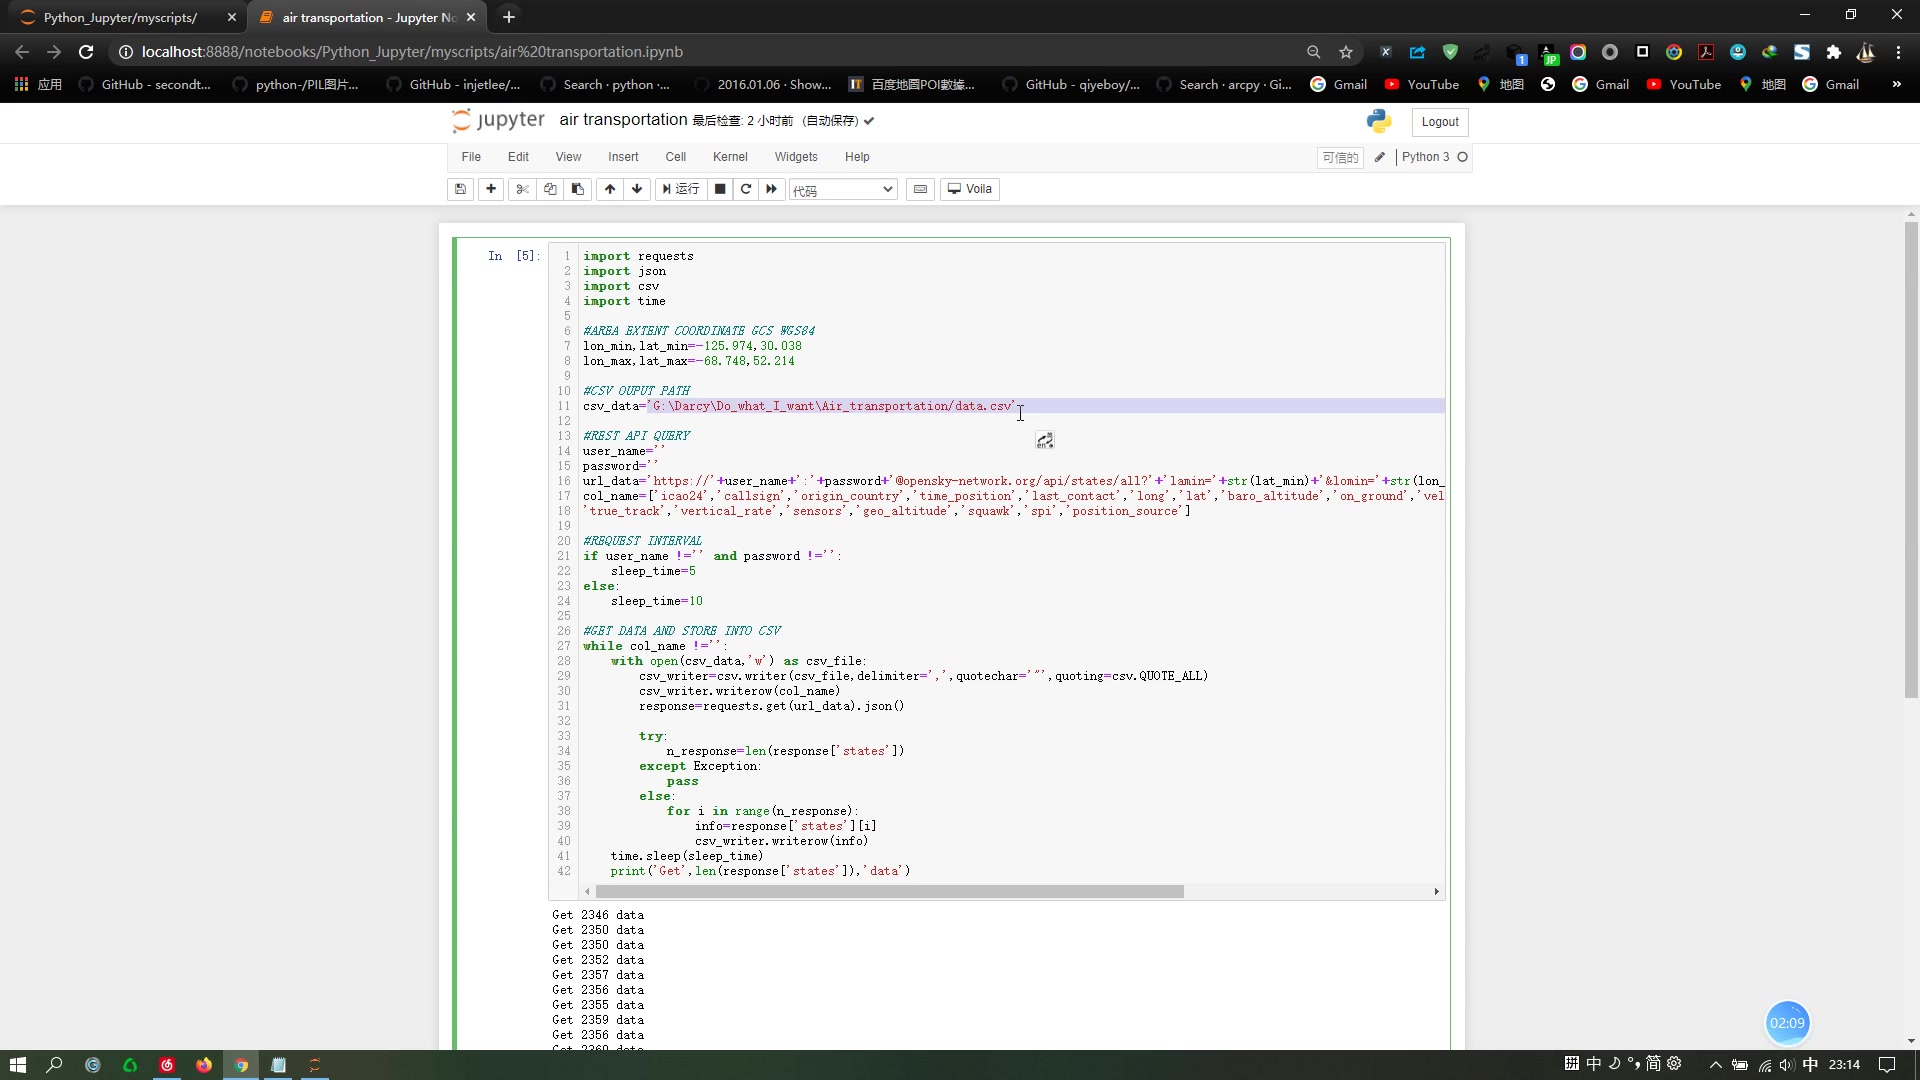The width and height of the screenshot is (1920, 1080).
Task: Click the Voila button
Action: coord(970,189)
